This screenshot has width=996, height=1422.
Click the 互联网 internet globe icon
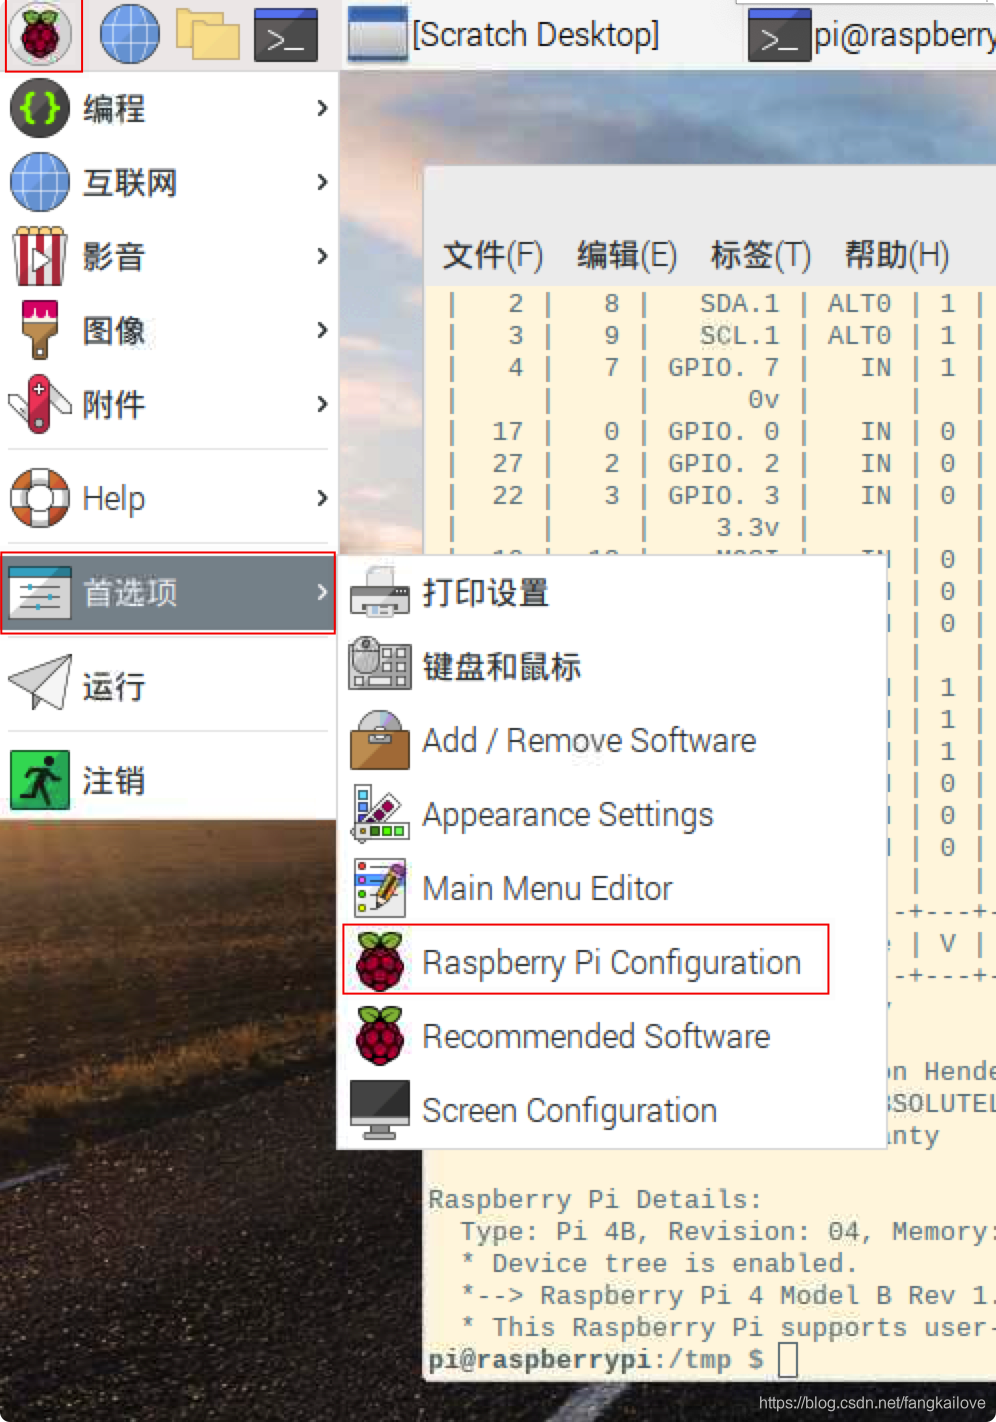(x=40, y=182)
